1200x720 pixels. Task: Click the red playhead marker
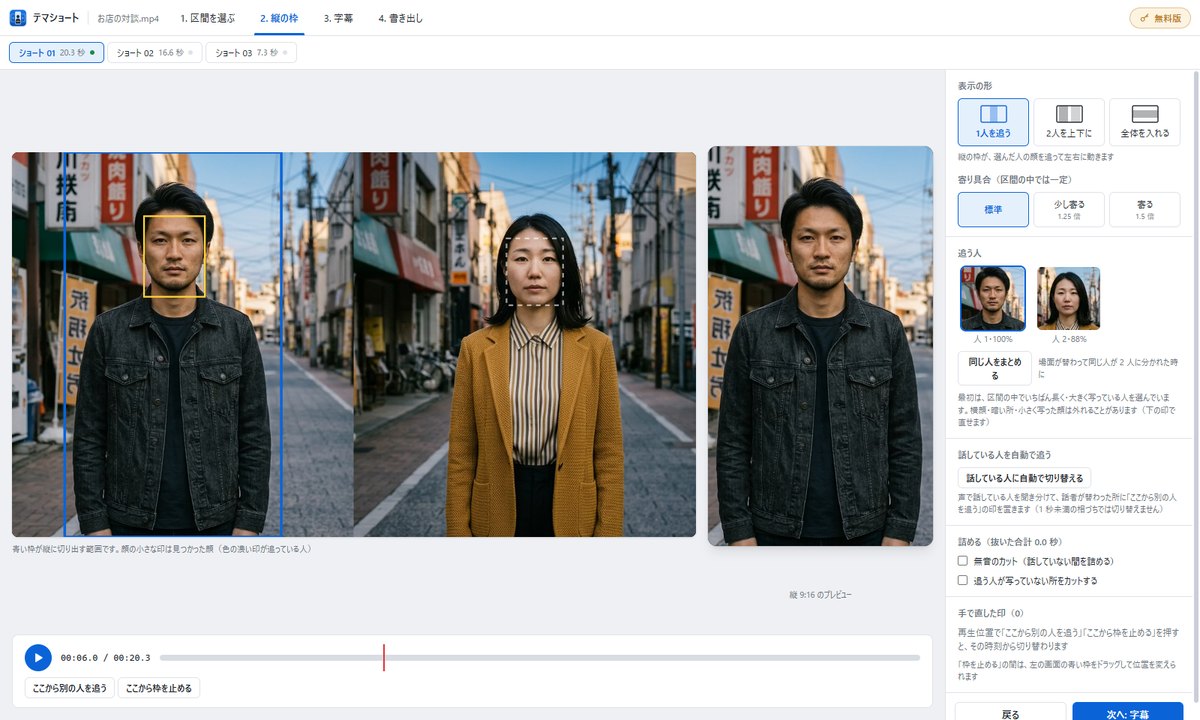[x=383, y=657]
